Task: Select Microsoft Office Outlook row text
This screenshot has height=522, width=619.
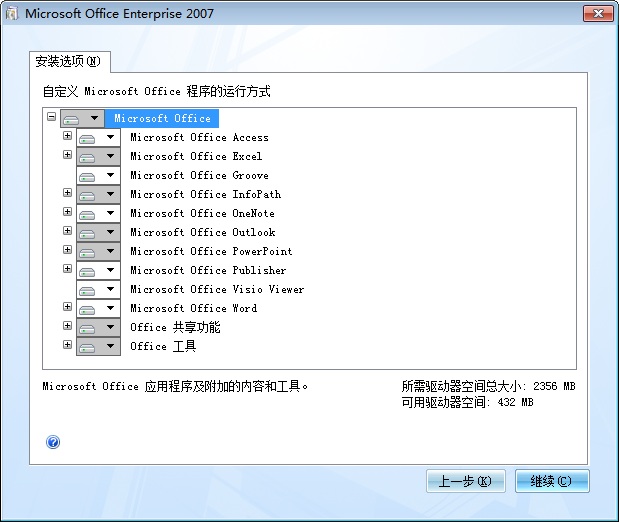Action: 203,232
